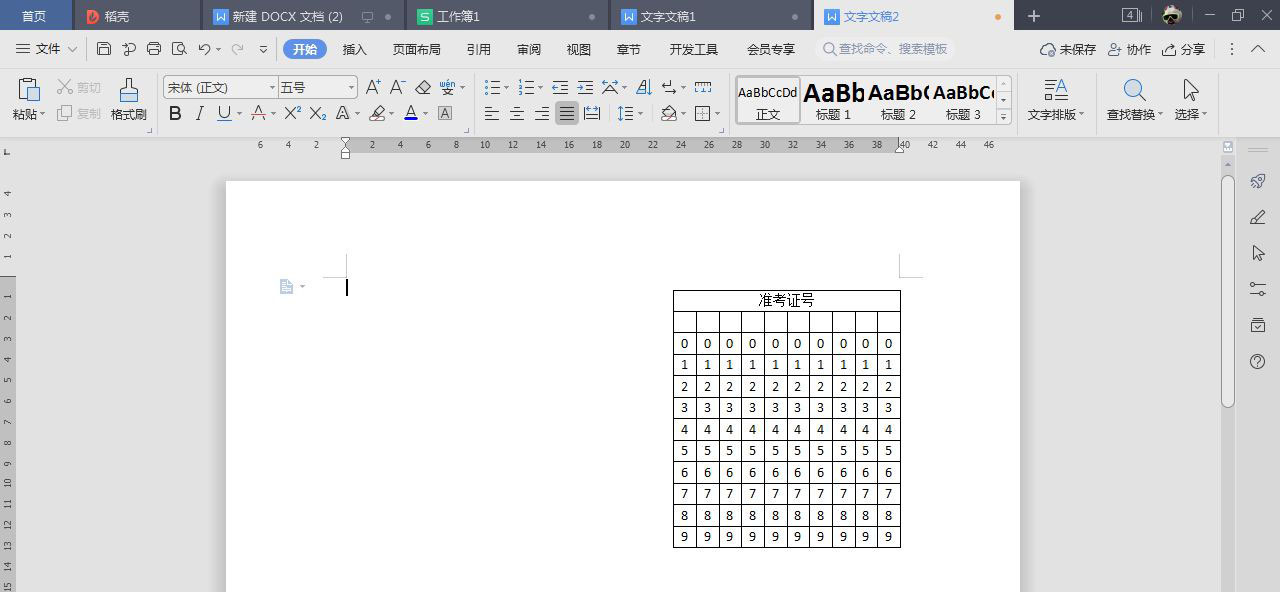This screenshot has width=1280, height=592.
Task: Decrease font size with A- icon
Action: pyautogui.click(x=398, y=88)
